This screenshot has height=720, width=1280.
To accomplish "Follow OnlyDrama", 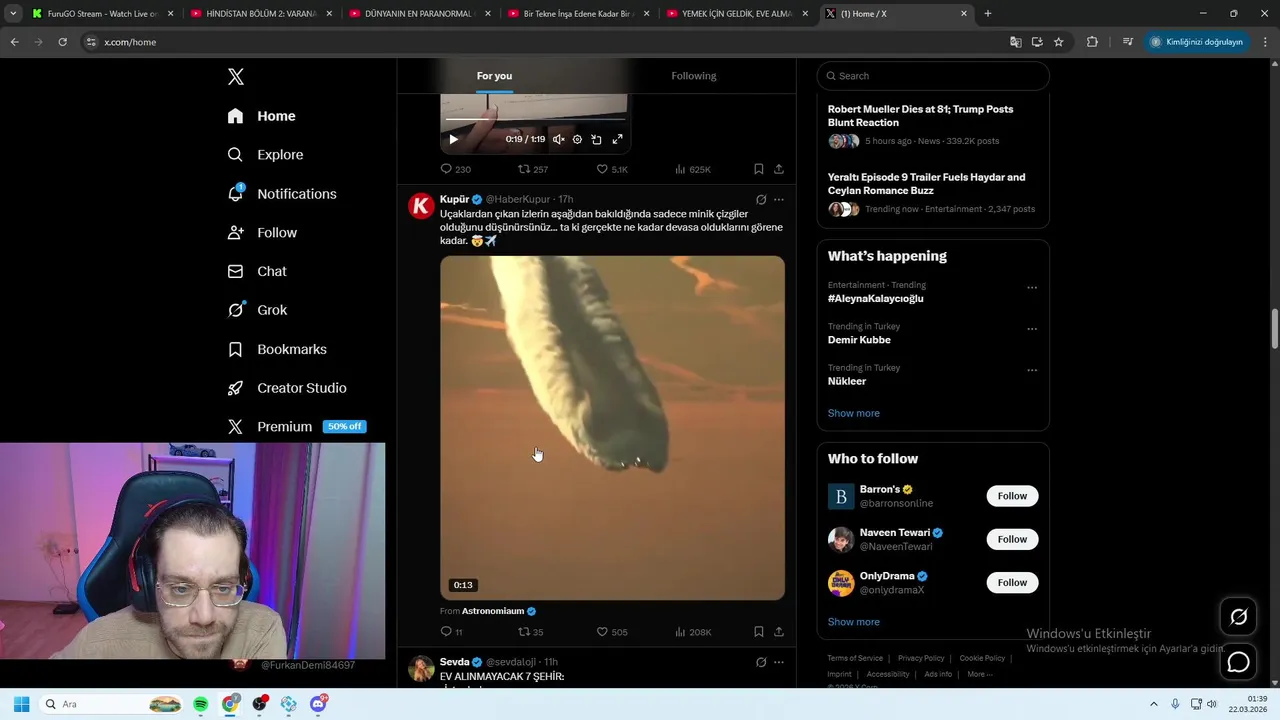I will pos(1012,582).
